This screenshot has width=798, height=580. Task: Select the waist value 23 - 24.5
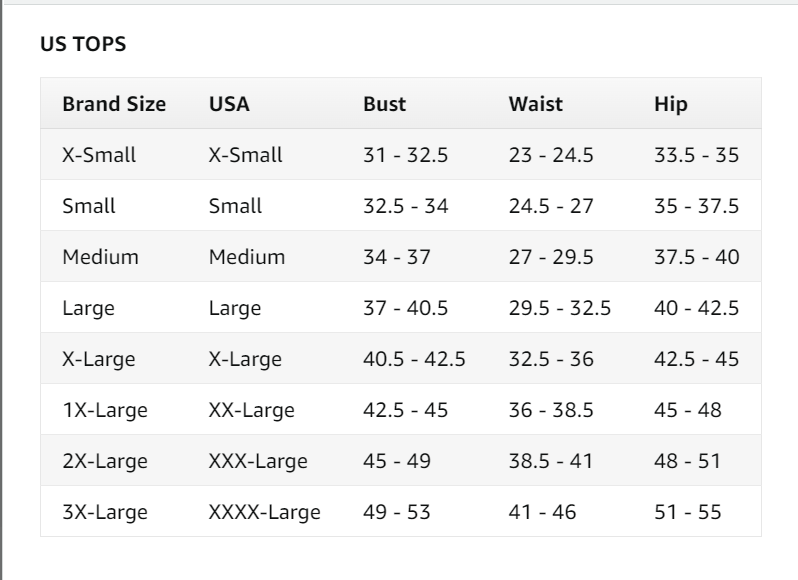(x=550, y=155)
